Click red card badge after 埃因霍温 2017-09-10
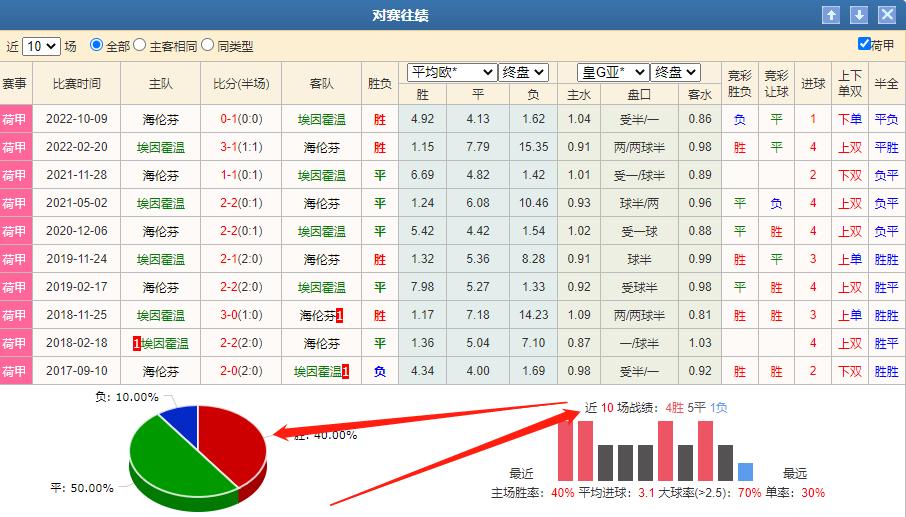Screen dimensions: 906x517 pyautogui.click(x=346, y=371)
